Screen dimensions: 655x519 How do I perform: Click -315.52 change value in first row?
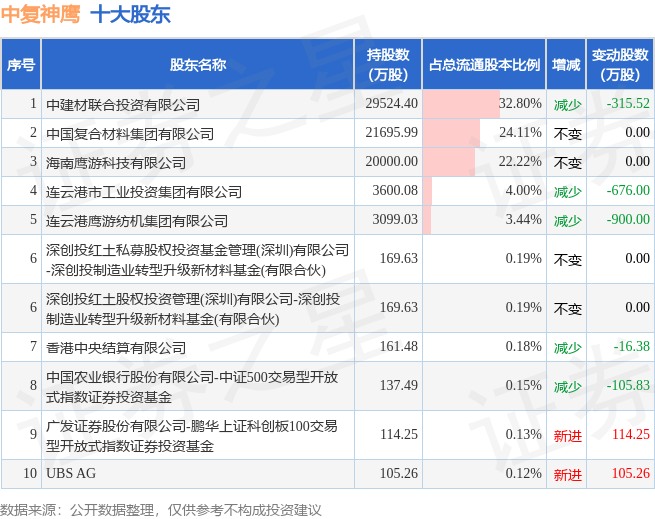coord(628,103)
